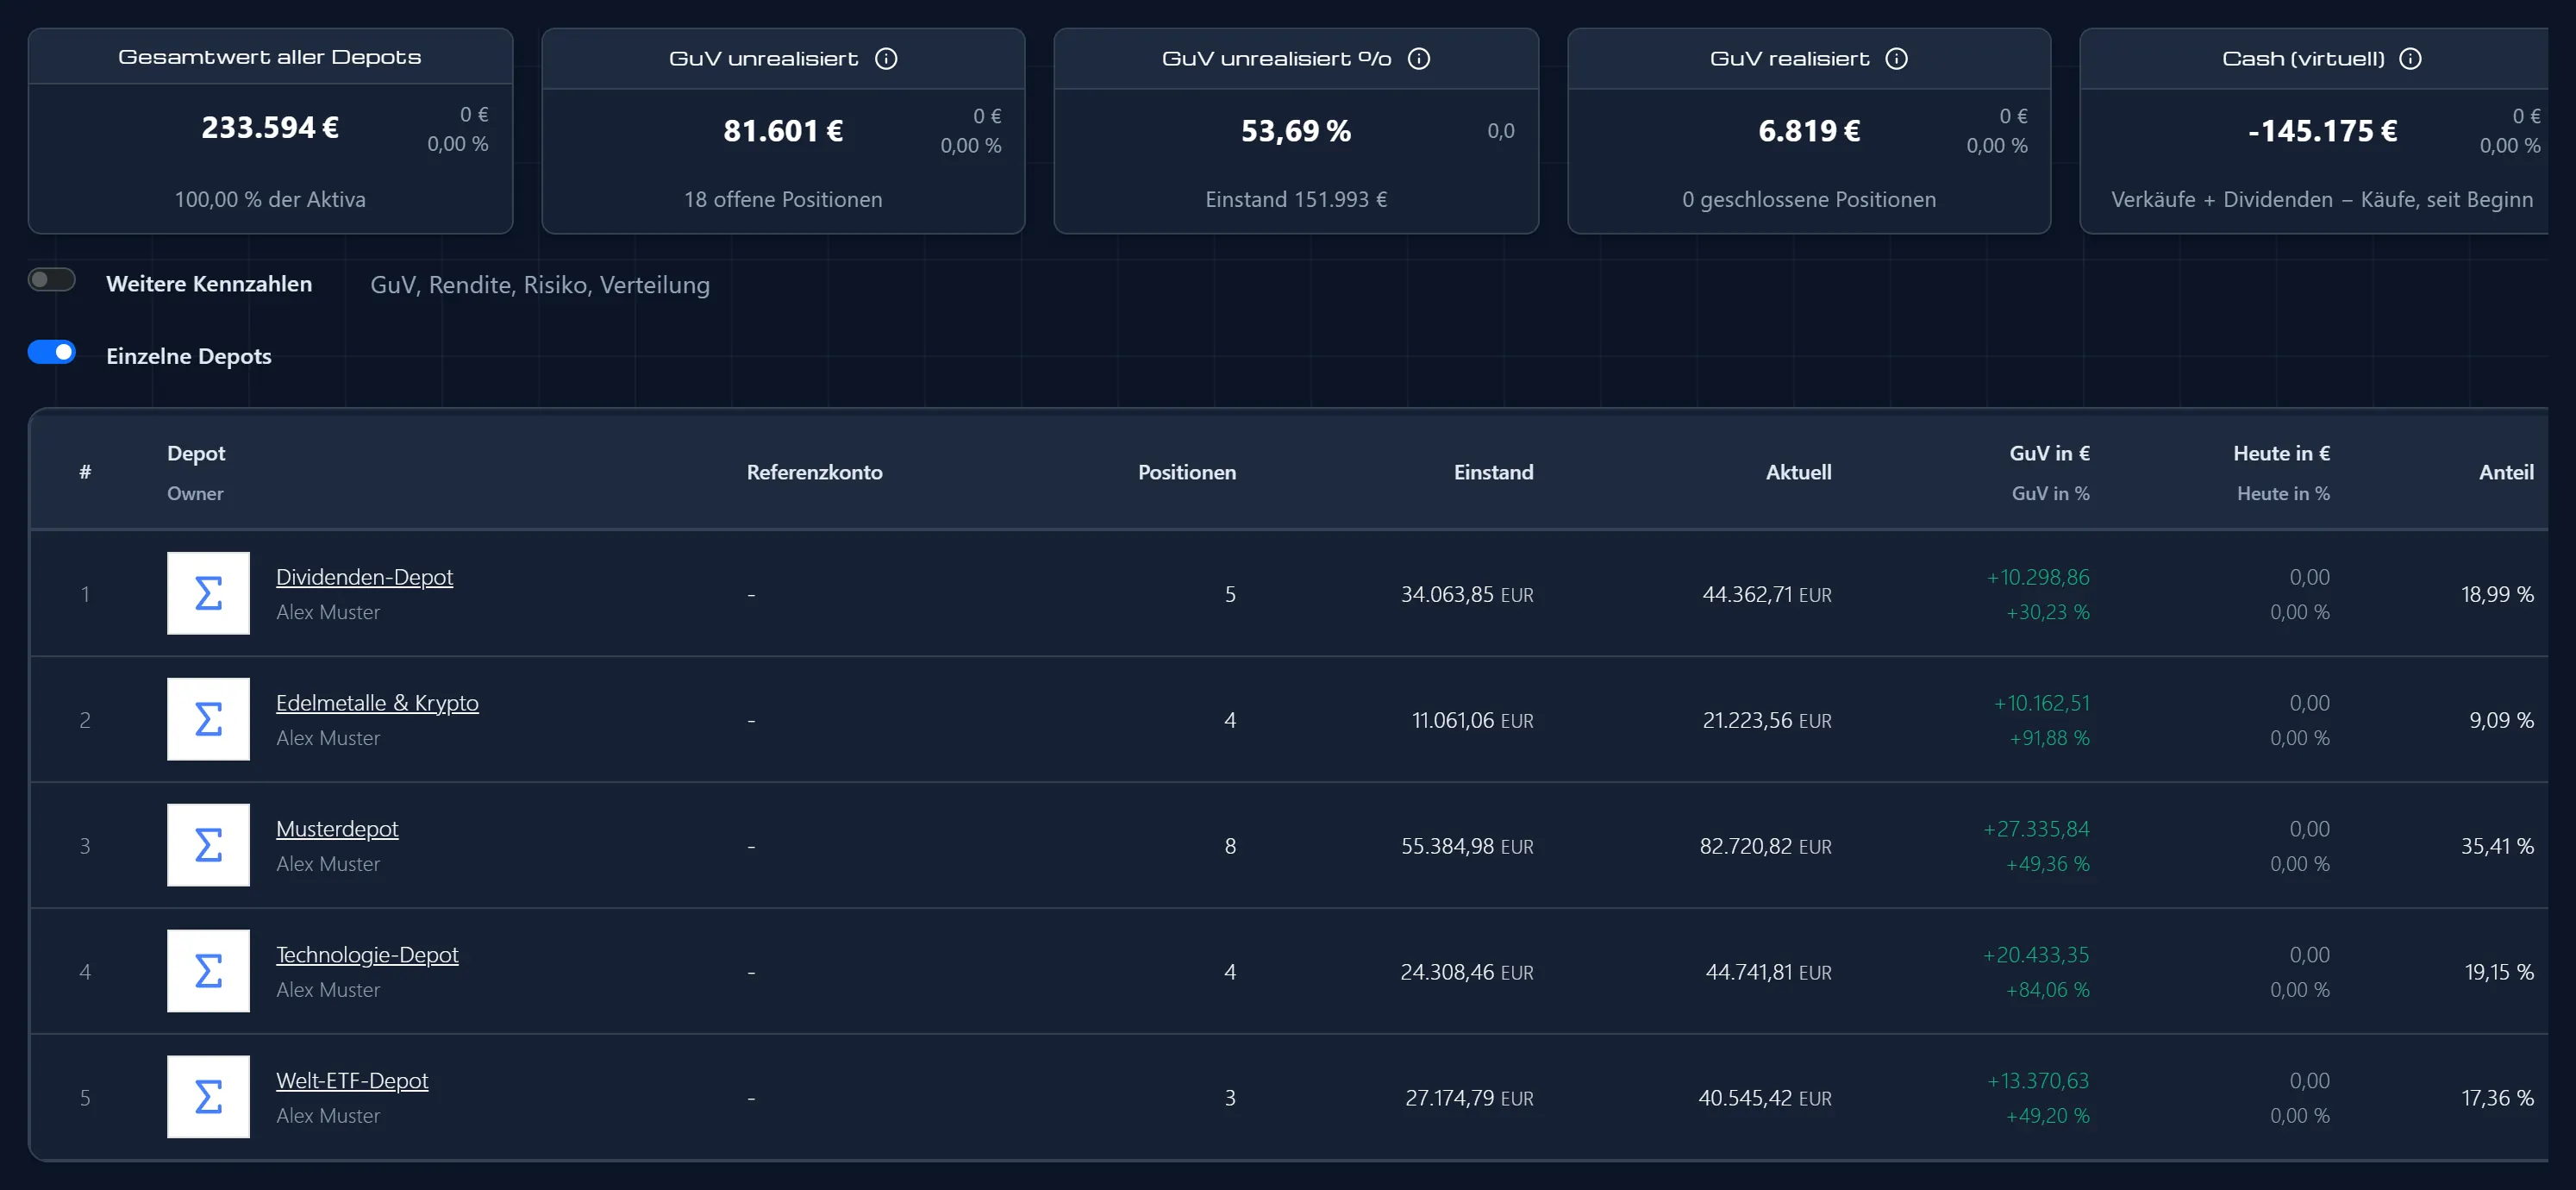Click the 6.819 € realized value
The height and width of the screenshot is (1190, 2576).
pyautogui.click(x=1809, y=131)
